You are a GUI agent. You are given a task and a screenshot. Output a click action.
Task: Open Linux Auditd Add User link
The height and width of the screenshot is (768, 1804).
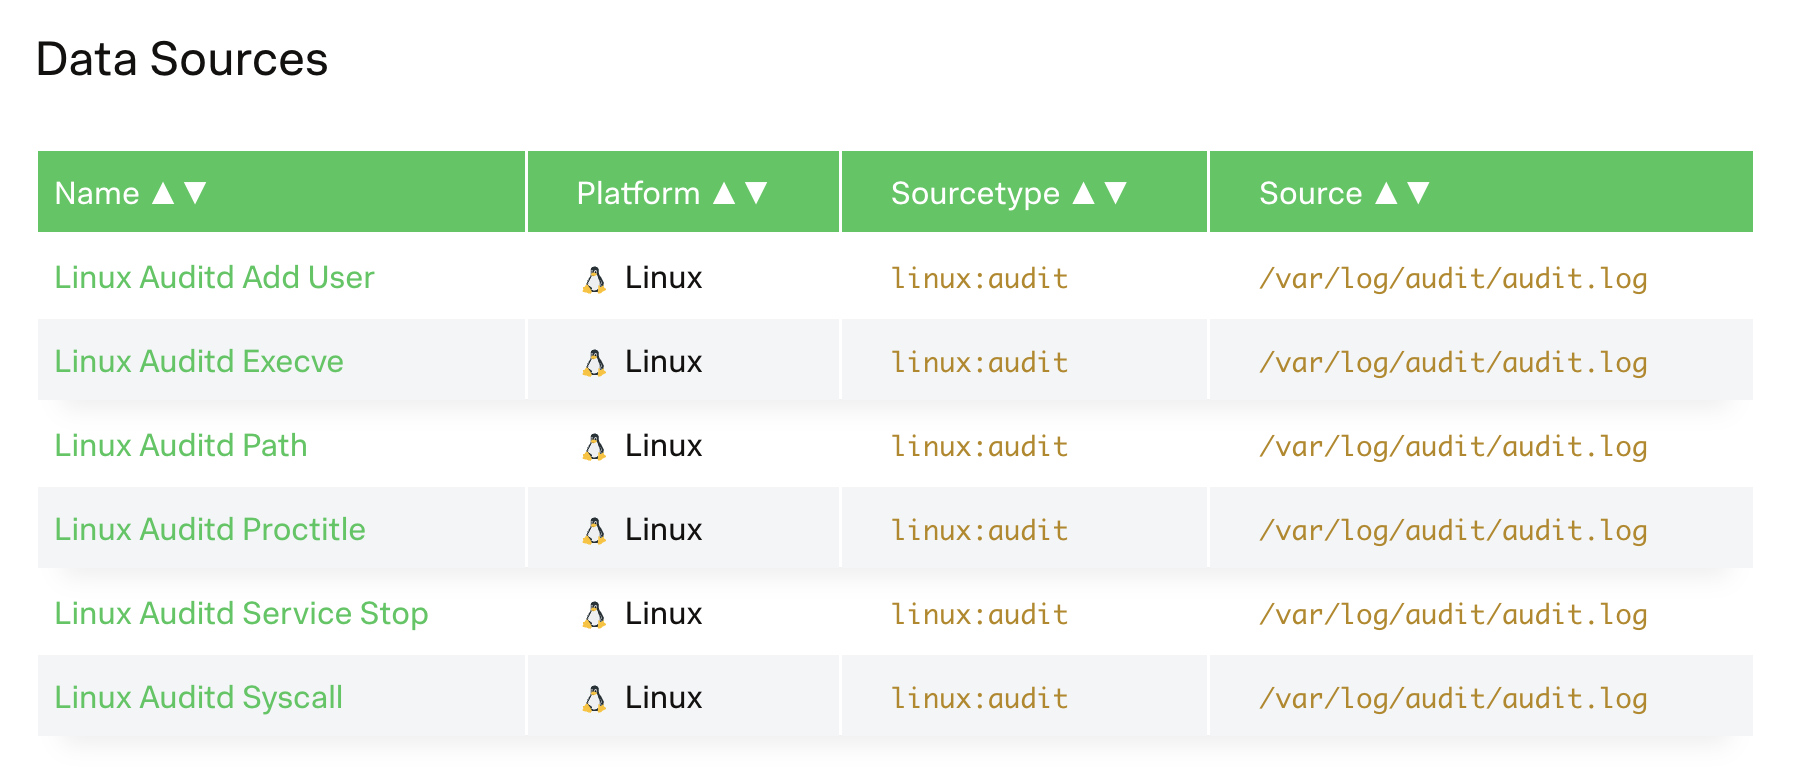coord(214,277)
